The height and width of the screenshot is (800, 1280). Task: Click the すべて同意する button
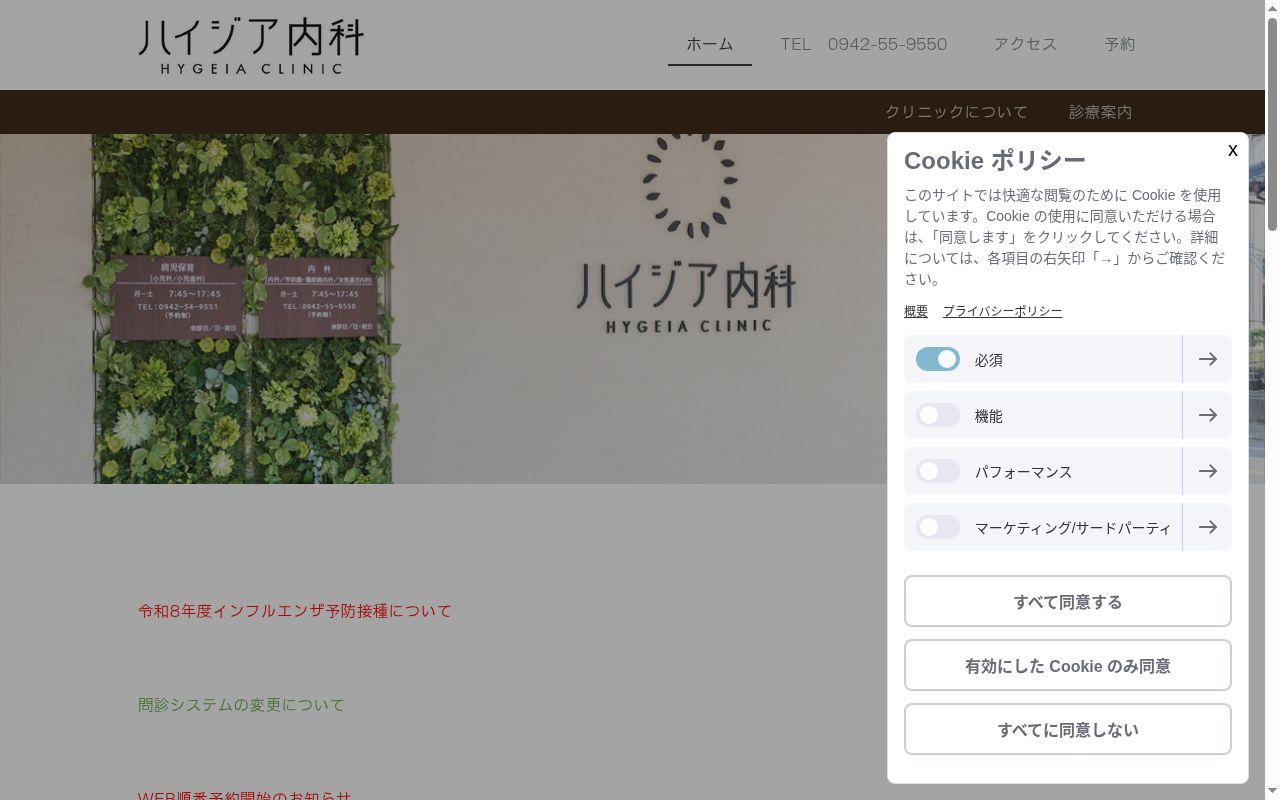pyautogui.click(x=1068, y=601)
